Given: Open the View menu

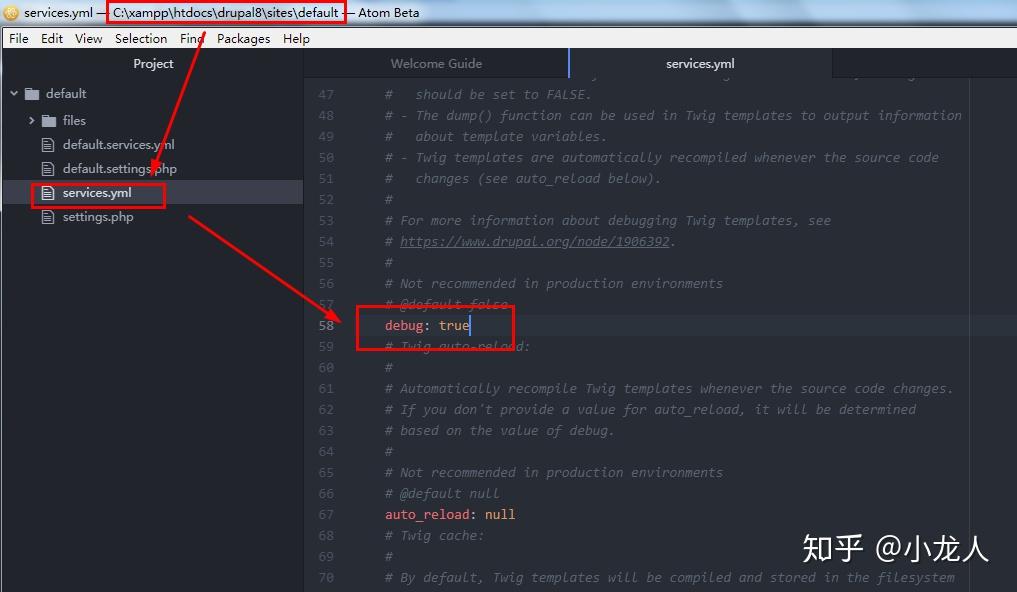Looking at the screenshot, I should [89, 39].
